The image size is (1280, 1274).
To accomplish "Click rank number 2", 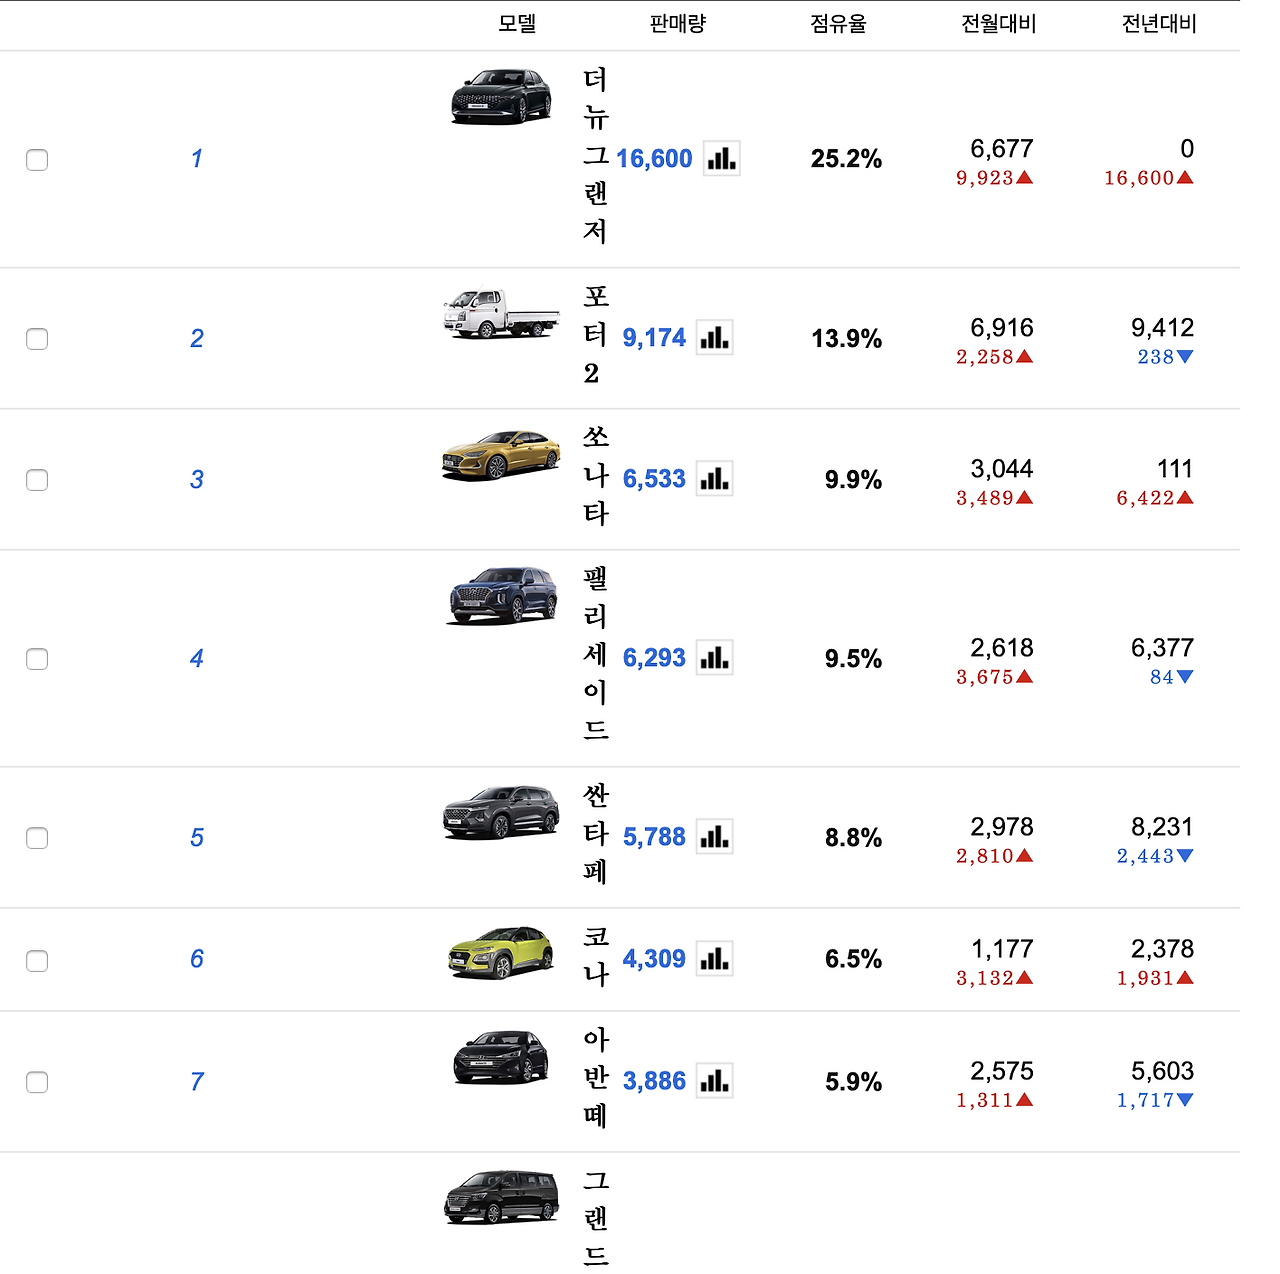I will tap(196, 338).
